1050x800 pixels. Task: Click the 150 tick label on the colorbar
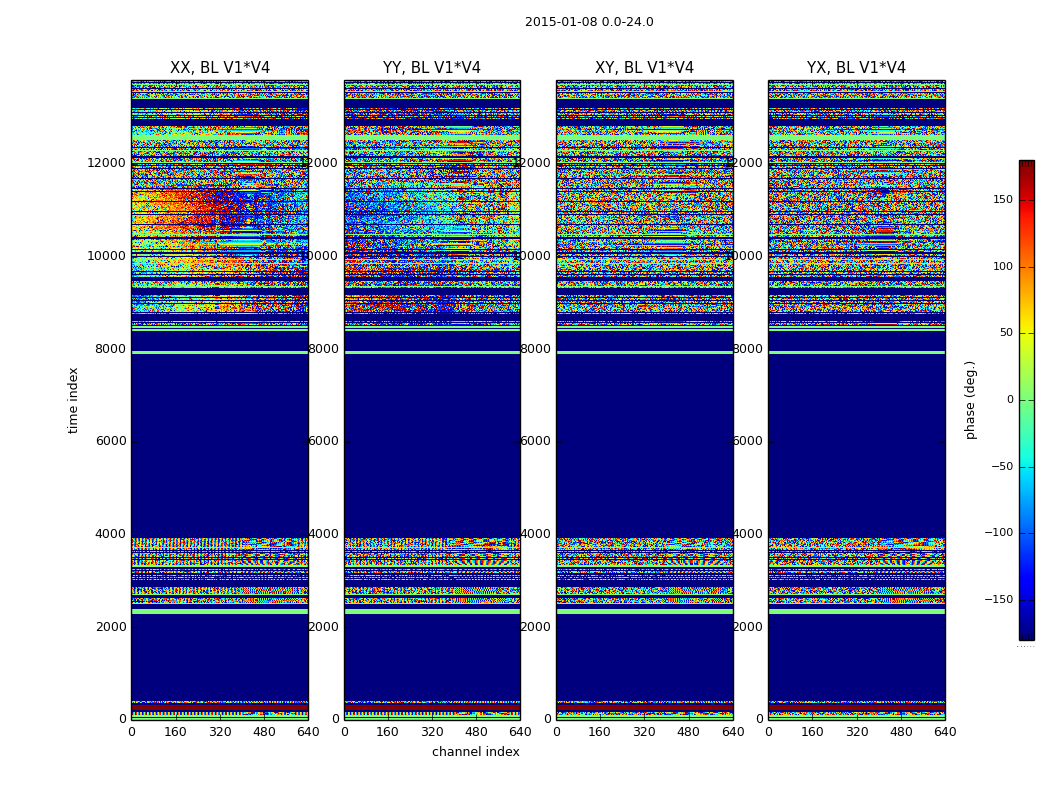pos(1002,200)
